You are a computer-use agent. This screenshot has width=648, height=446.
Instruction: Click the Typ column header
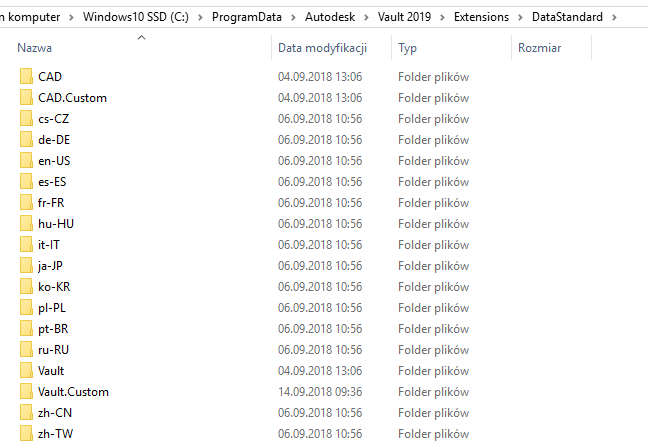(408, 48)
